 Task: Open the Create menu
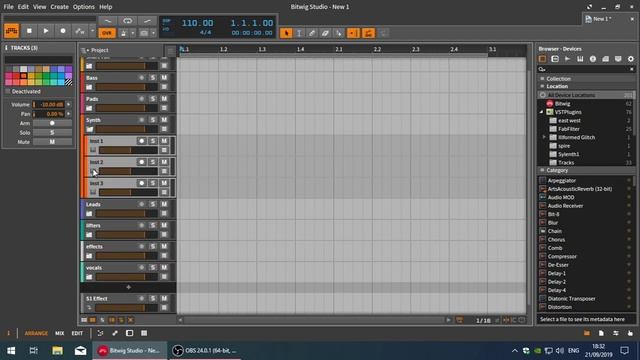click(60, 7)
